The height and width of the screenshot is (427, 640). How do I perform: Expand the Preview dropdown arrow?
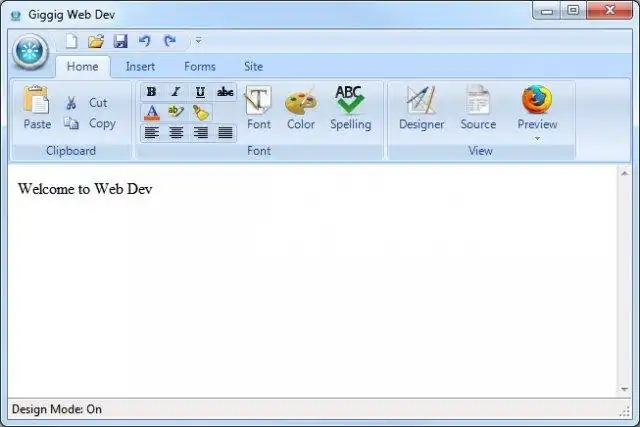(x=537, y=138)
